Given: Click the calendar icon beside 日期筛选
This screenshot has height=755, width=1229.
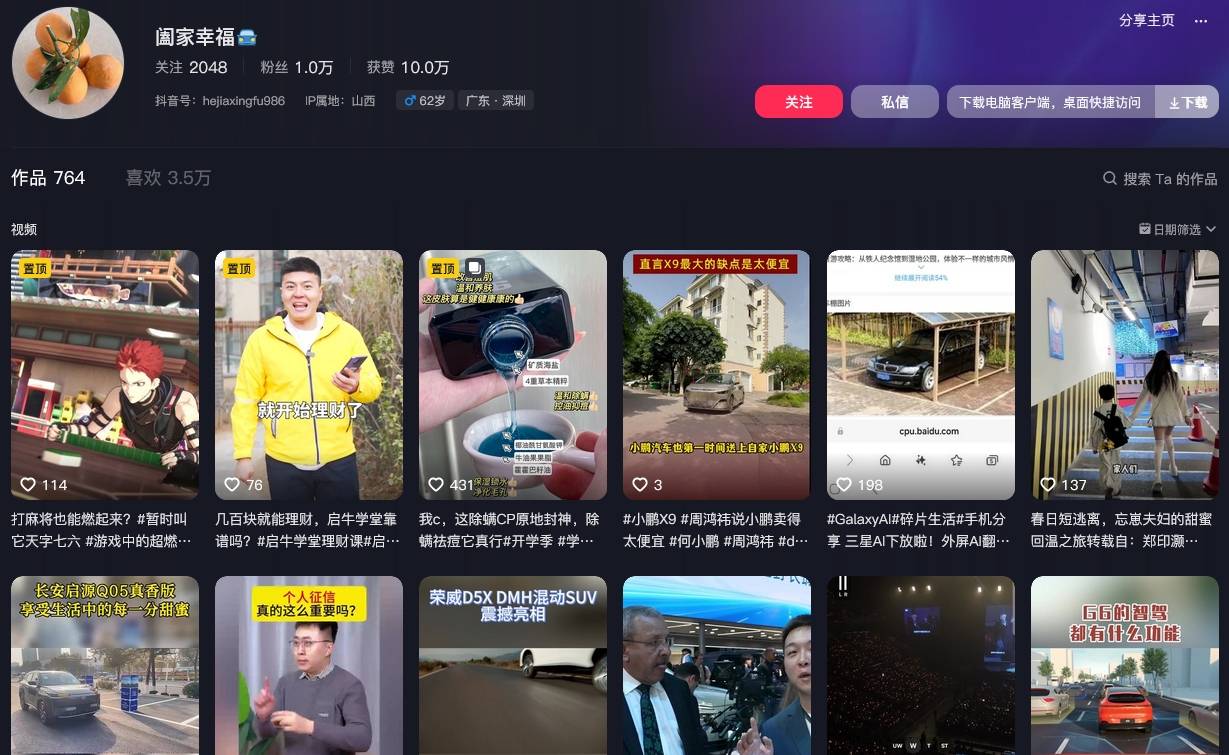Looking at the screenshot, I should 1144,229.
